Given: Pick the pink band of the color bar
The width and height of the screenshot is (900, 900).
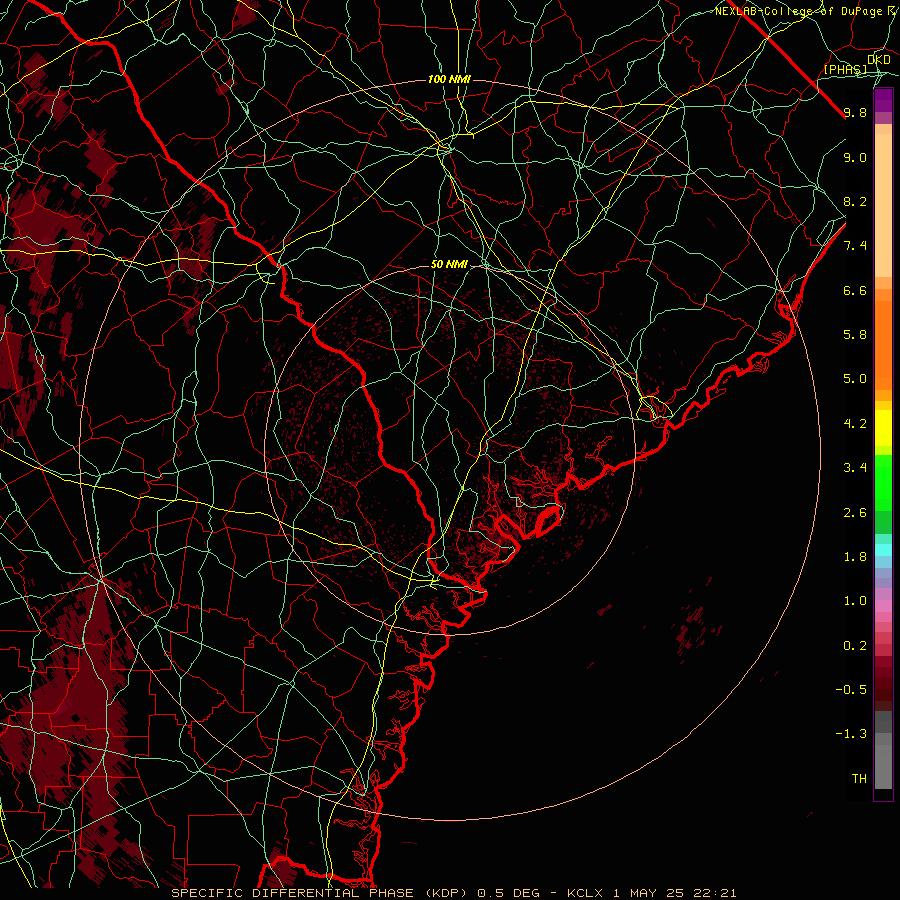Looking at the screenshot, I should click(x=883, y=606).
